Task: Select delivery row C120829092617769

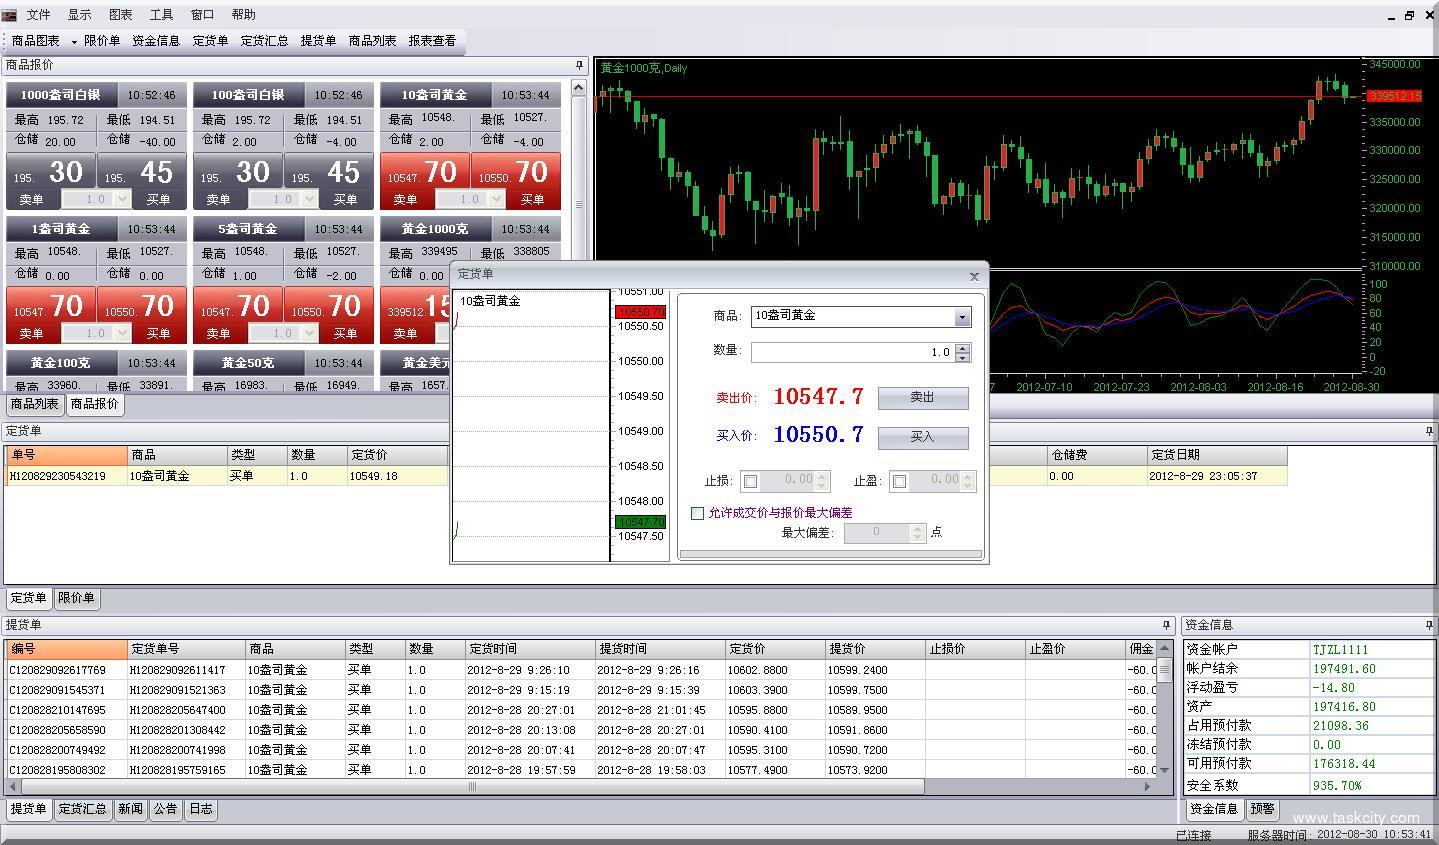Action: [x=582, y=670]
